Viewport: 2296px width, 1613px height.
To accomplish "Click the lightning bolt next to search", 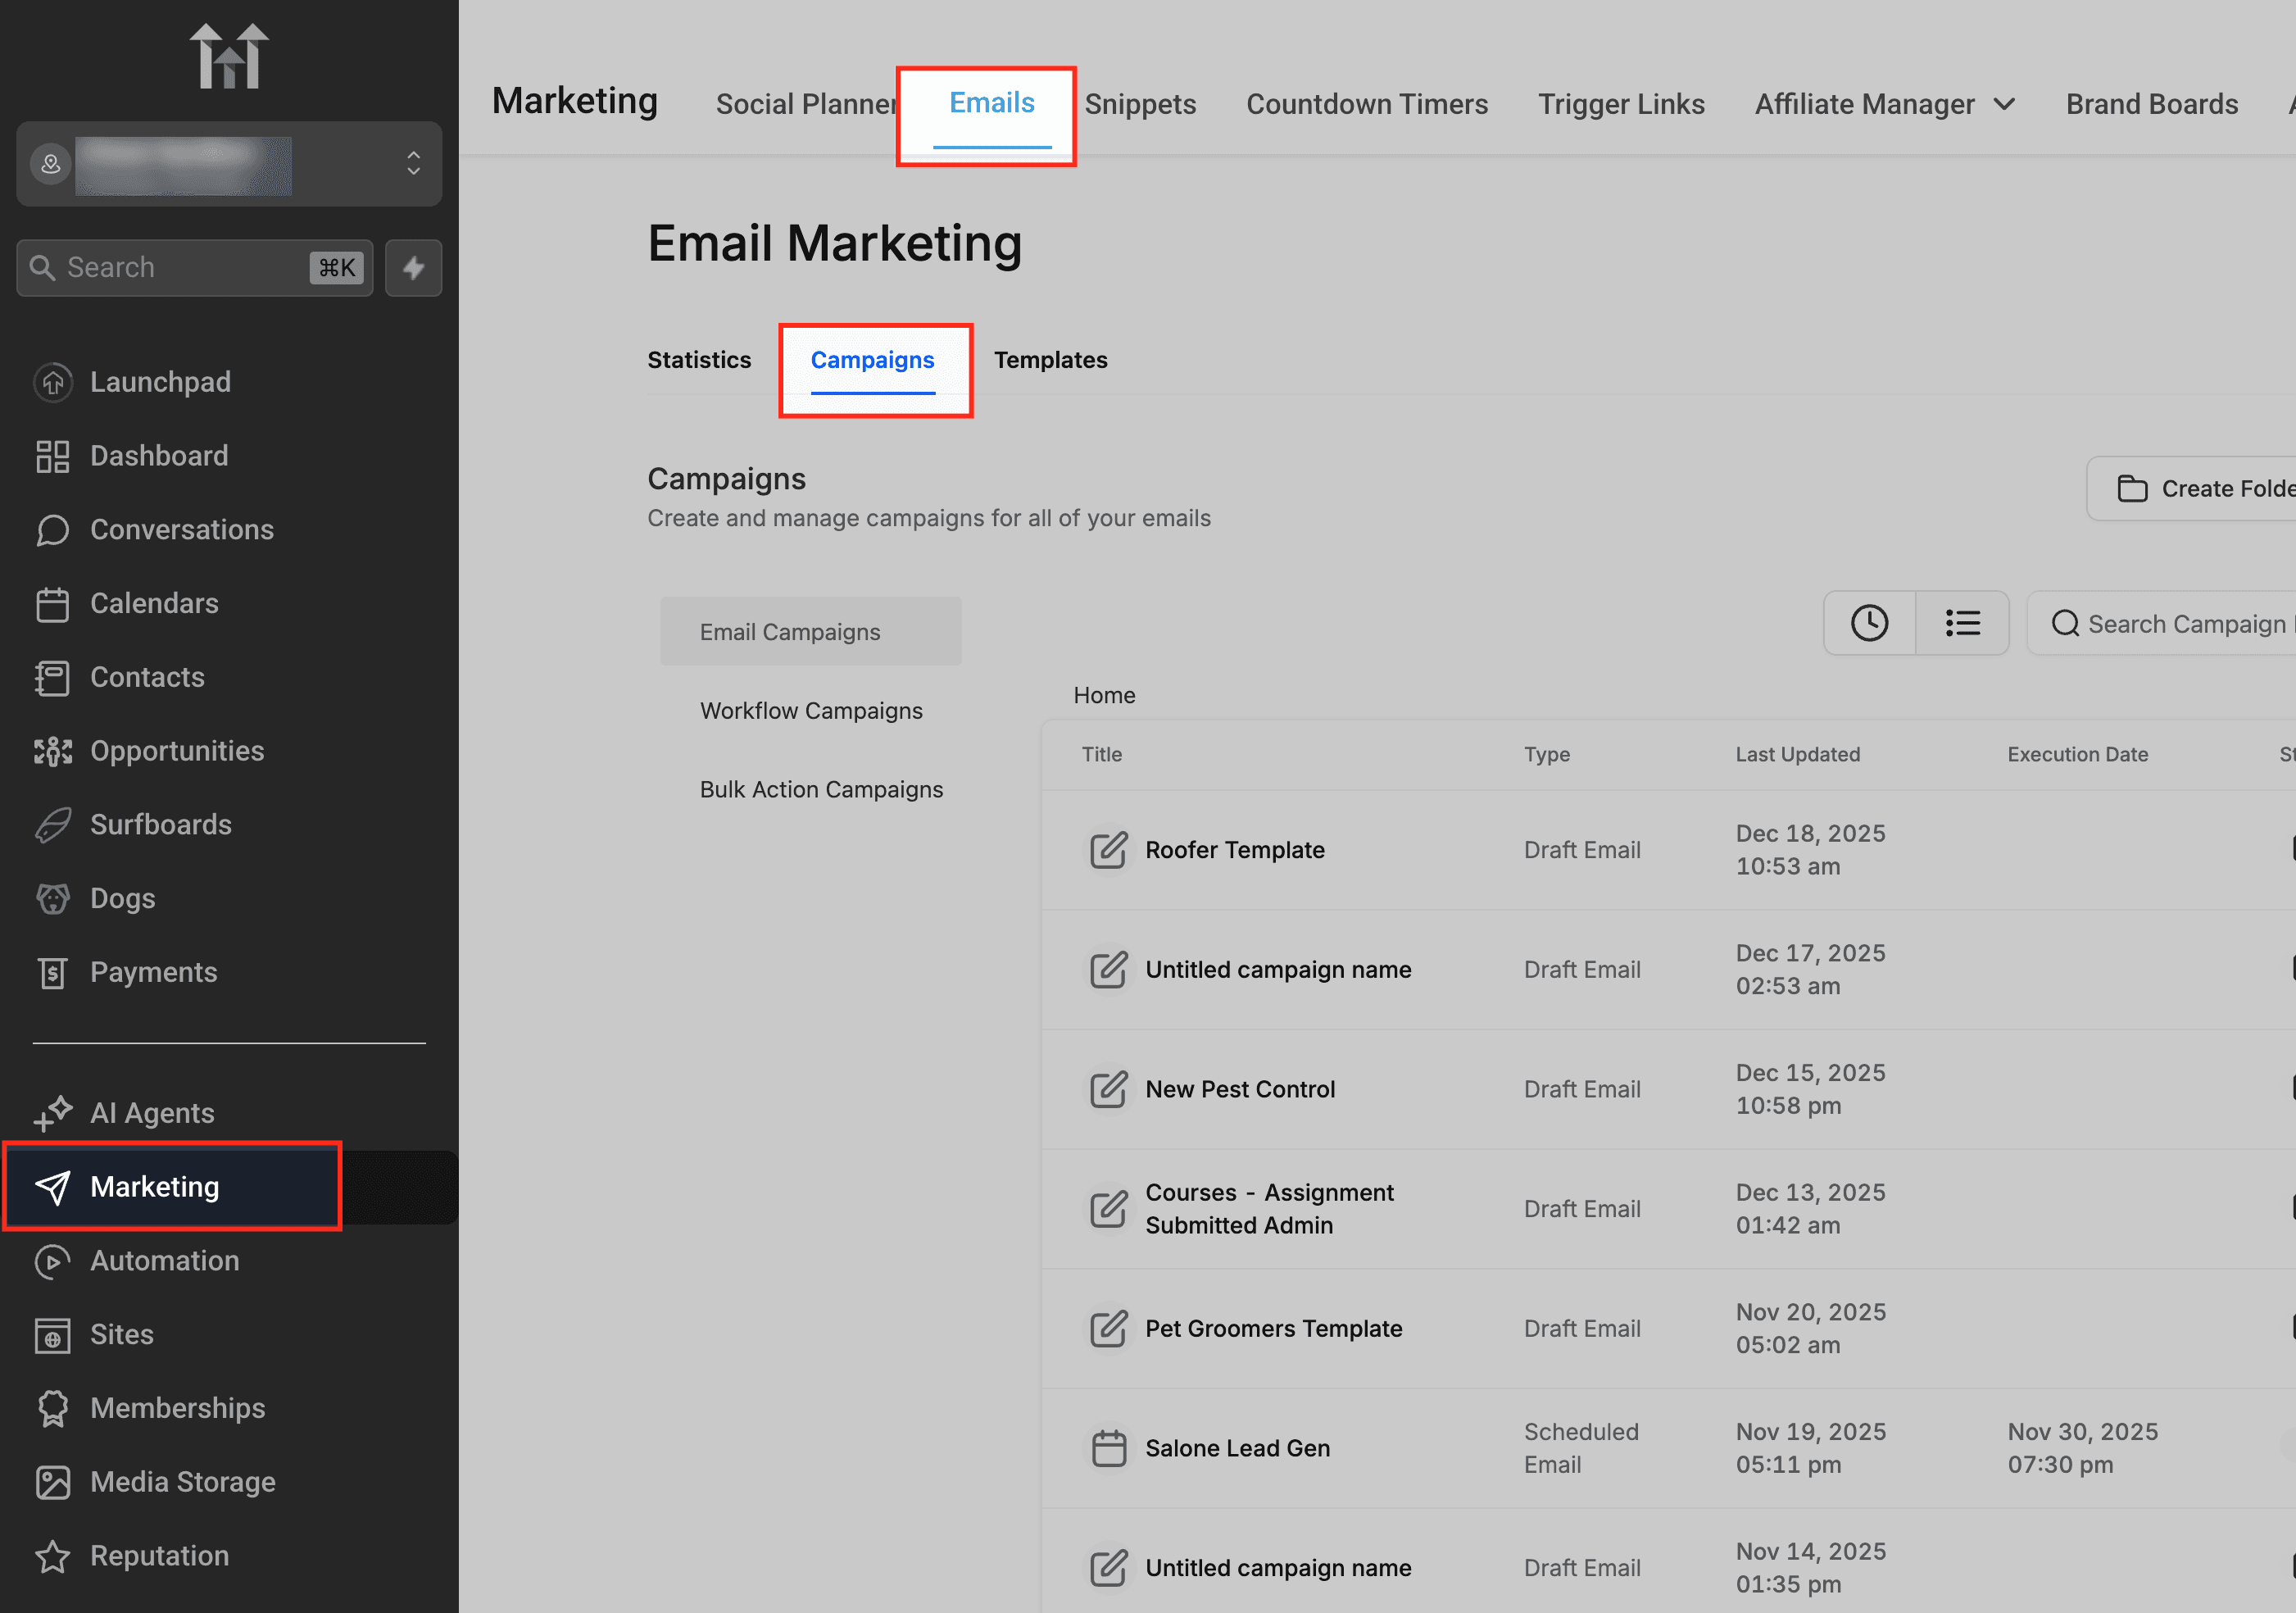I will [x=413, y=267].
